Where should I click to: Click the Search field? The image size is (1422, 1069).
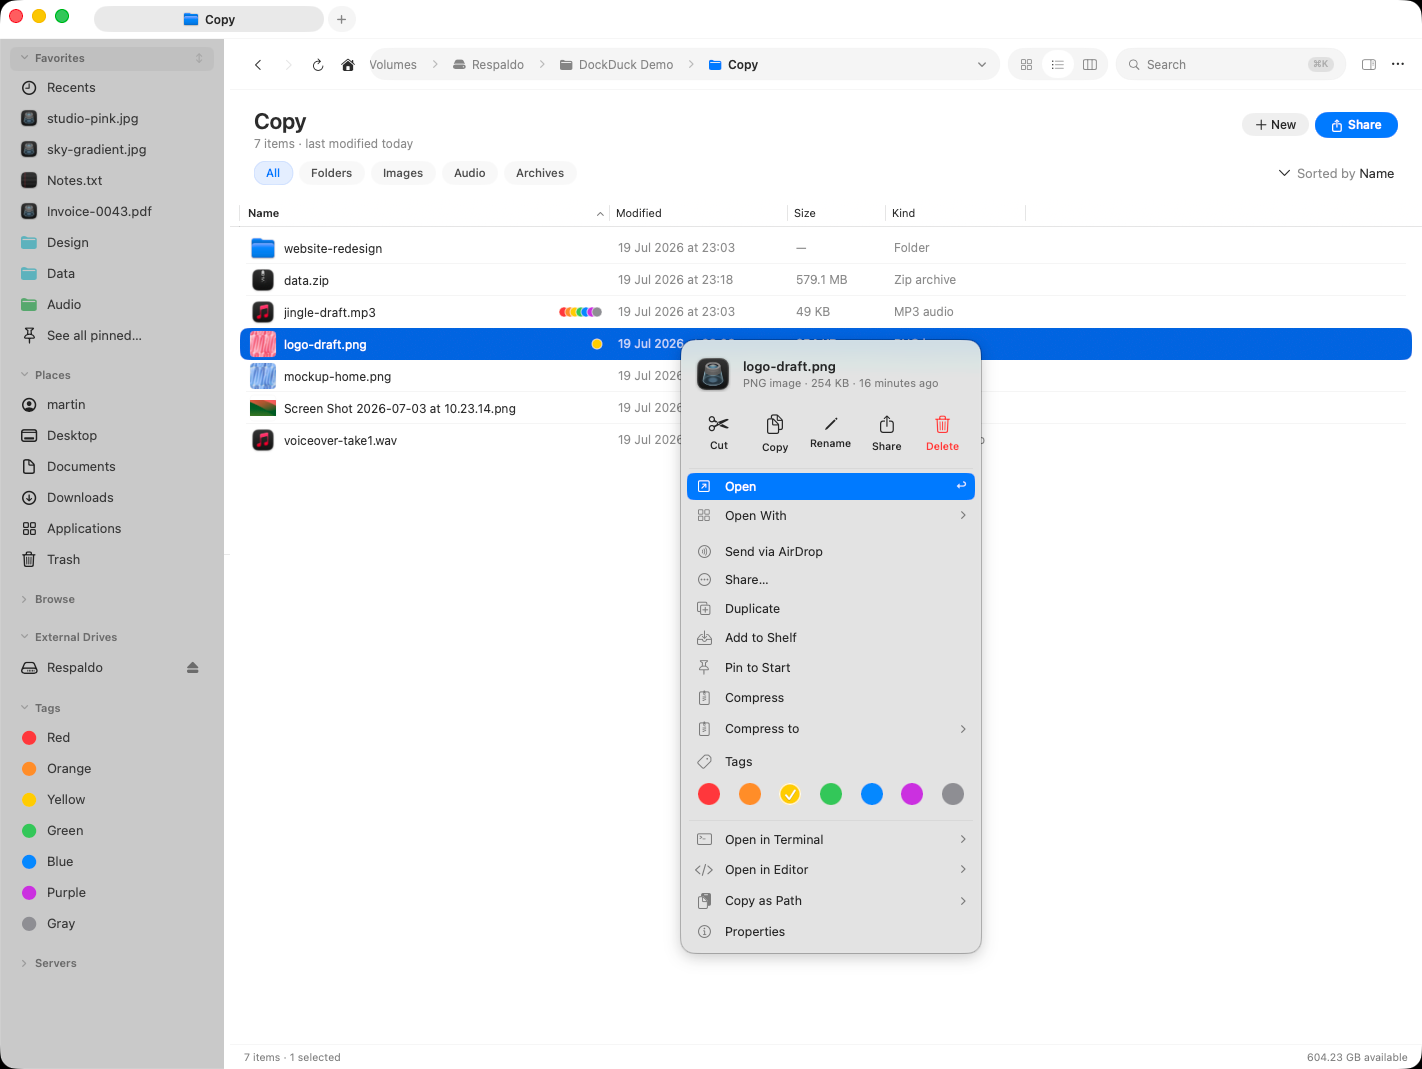tap(1231, 65)
